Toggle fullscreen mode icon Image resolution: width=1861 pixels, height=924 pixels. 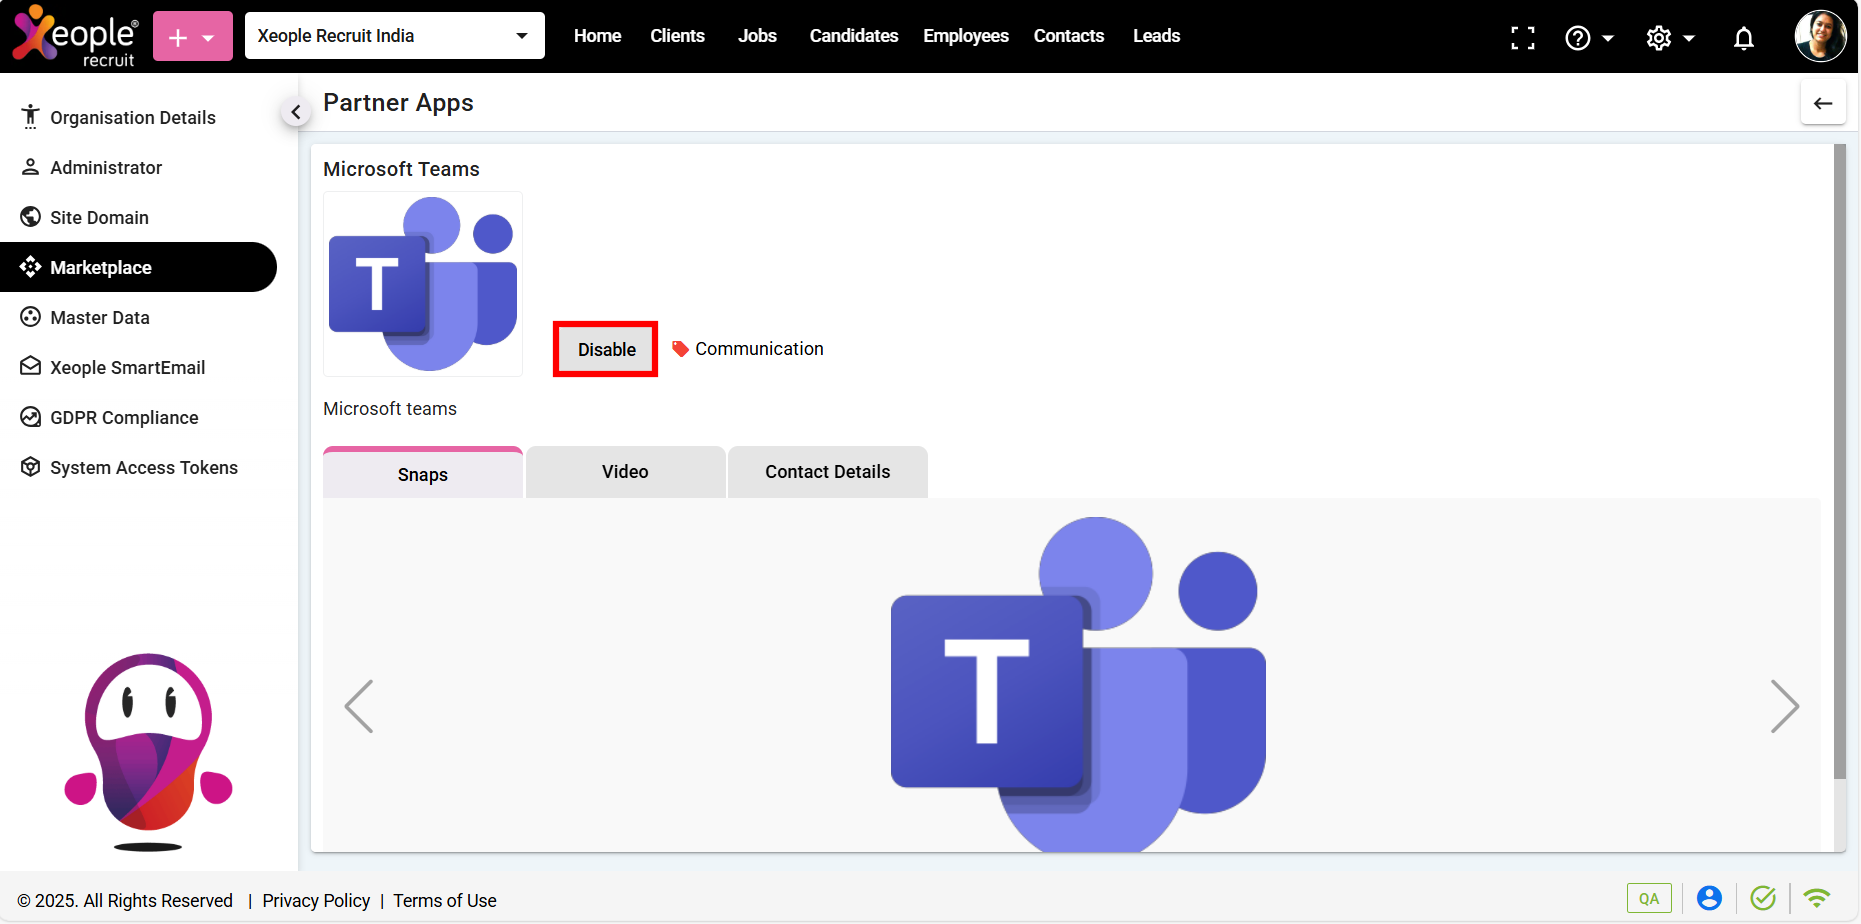tap(1523, 38)
